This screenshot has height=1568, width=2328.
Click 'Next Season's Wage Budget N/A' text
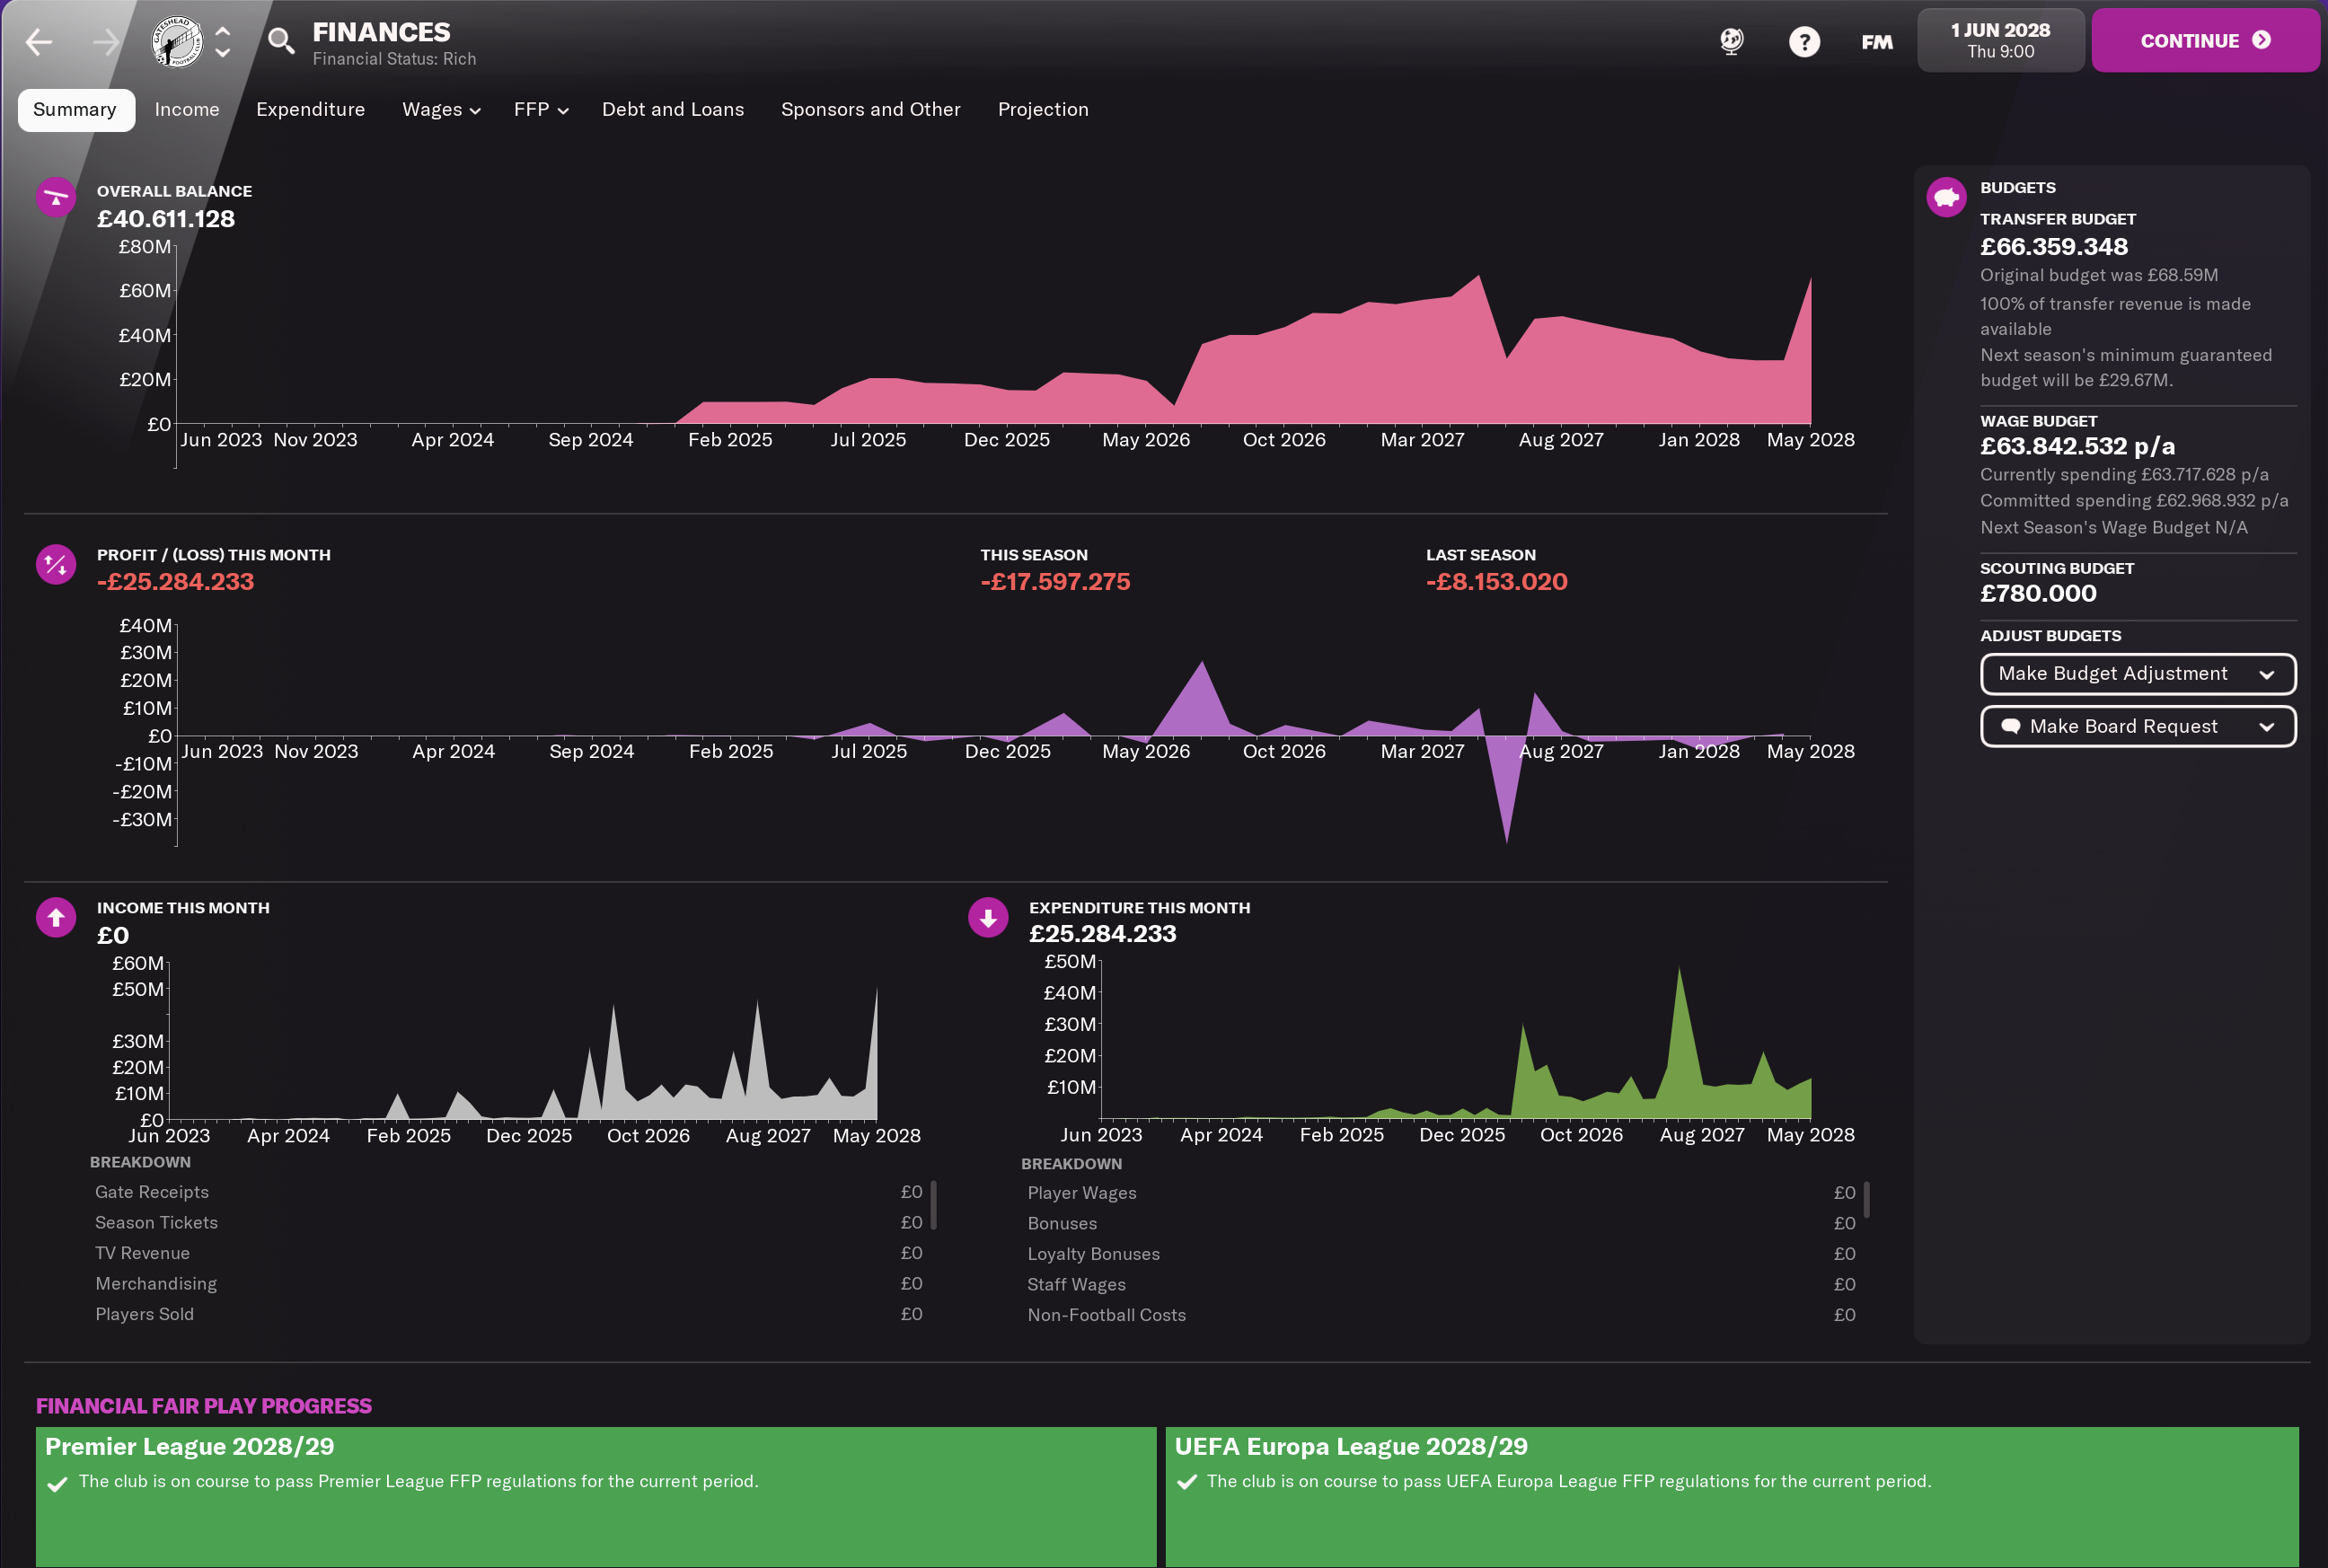coord(2114,528)
